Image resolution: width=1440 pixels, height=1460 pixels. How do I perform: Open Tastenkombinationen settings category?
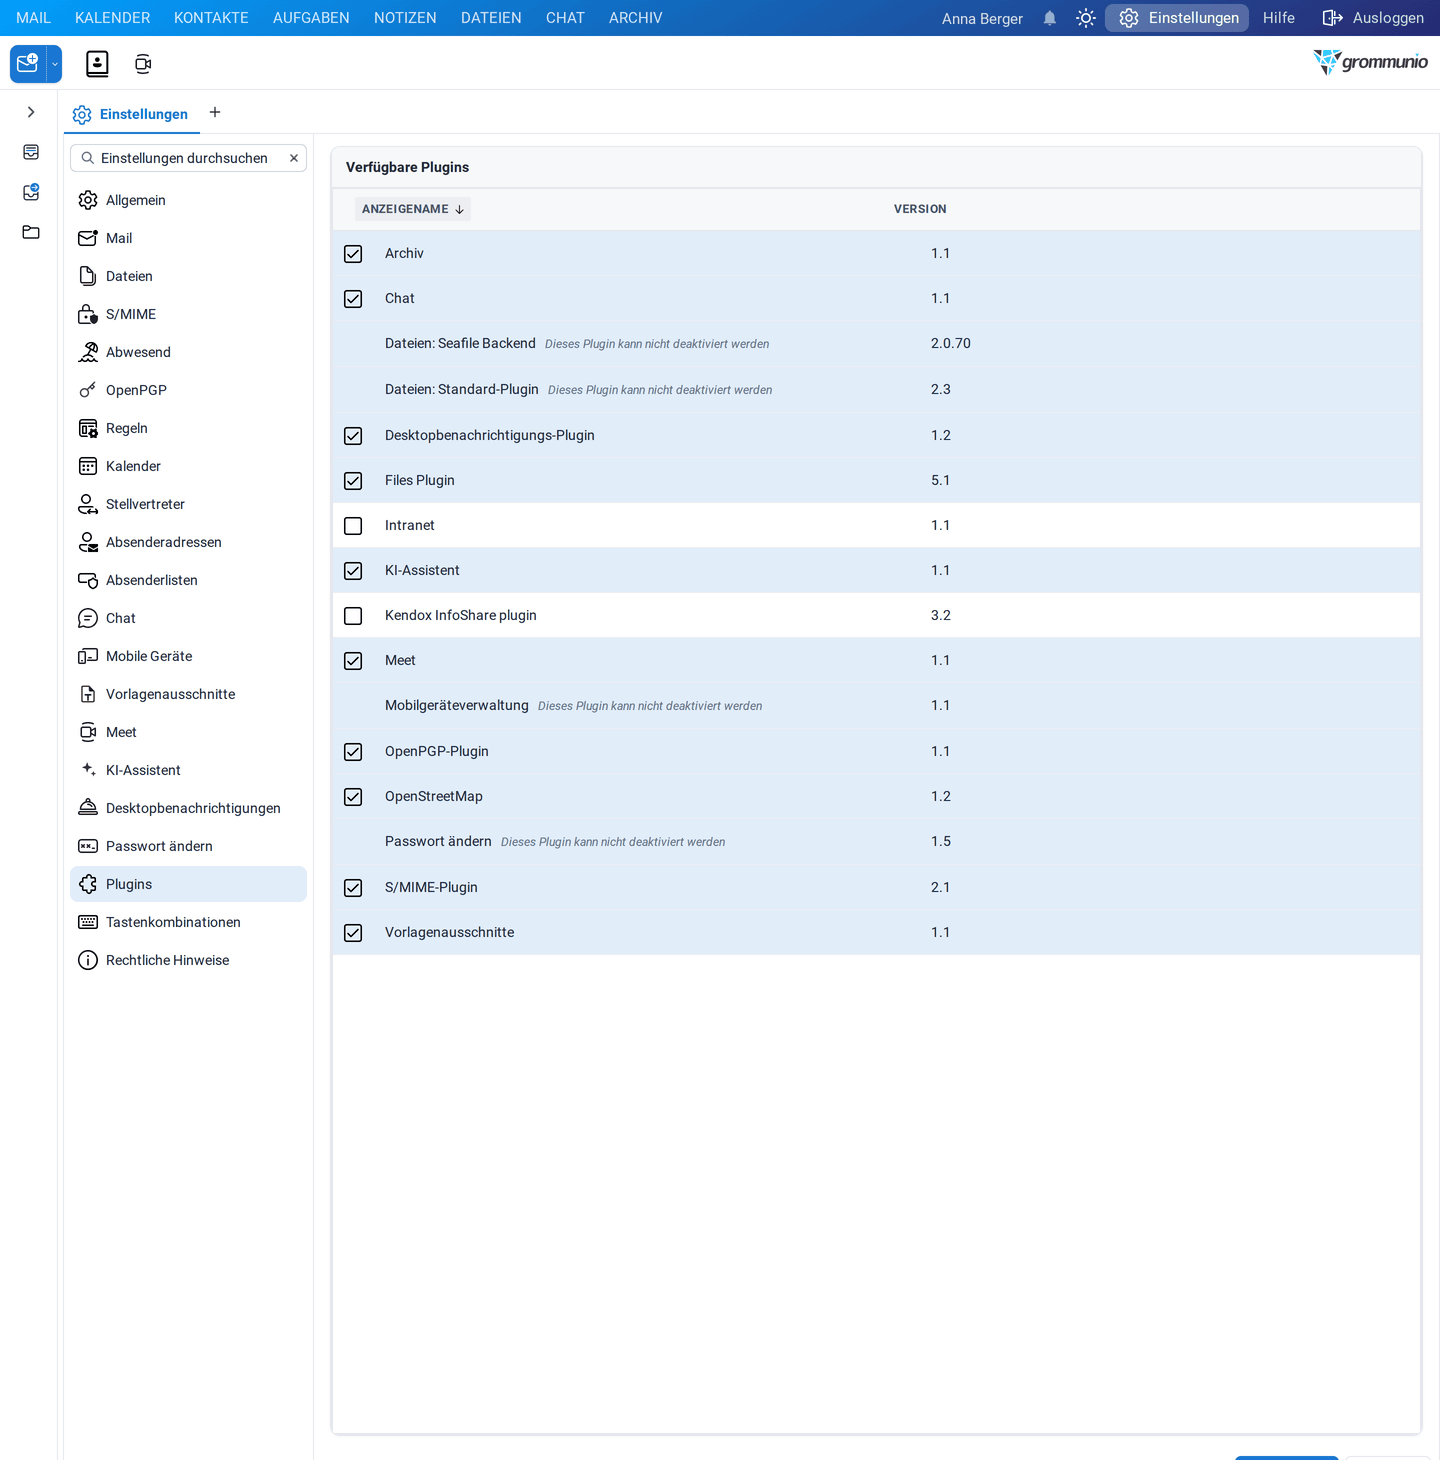pyautogui.click(x=188, y=922)
